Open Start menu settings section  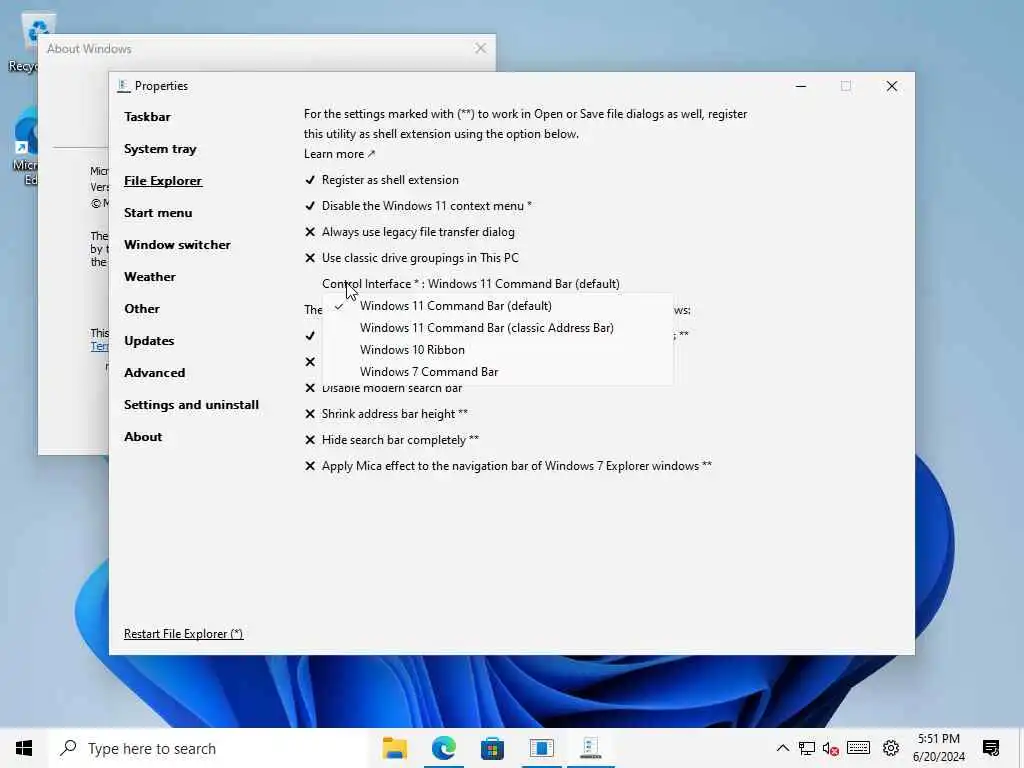click(158, 213)
